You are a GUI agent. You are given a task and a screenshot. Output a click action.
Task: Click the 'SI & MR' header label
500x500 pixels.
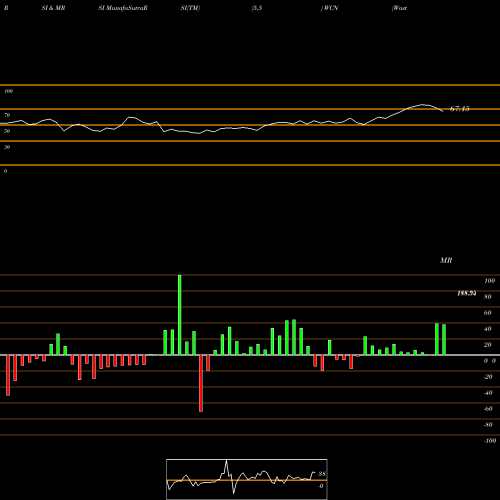pos(53,8)
